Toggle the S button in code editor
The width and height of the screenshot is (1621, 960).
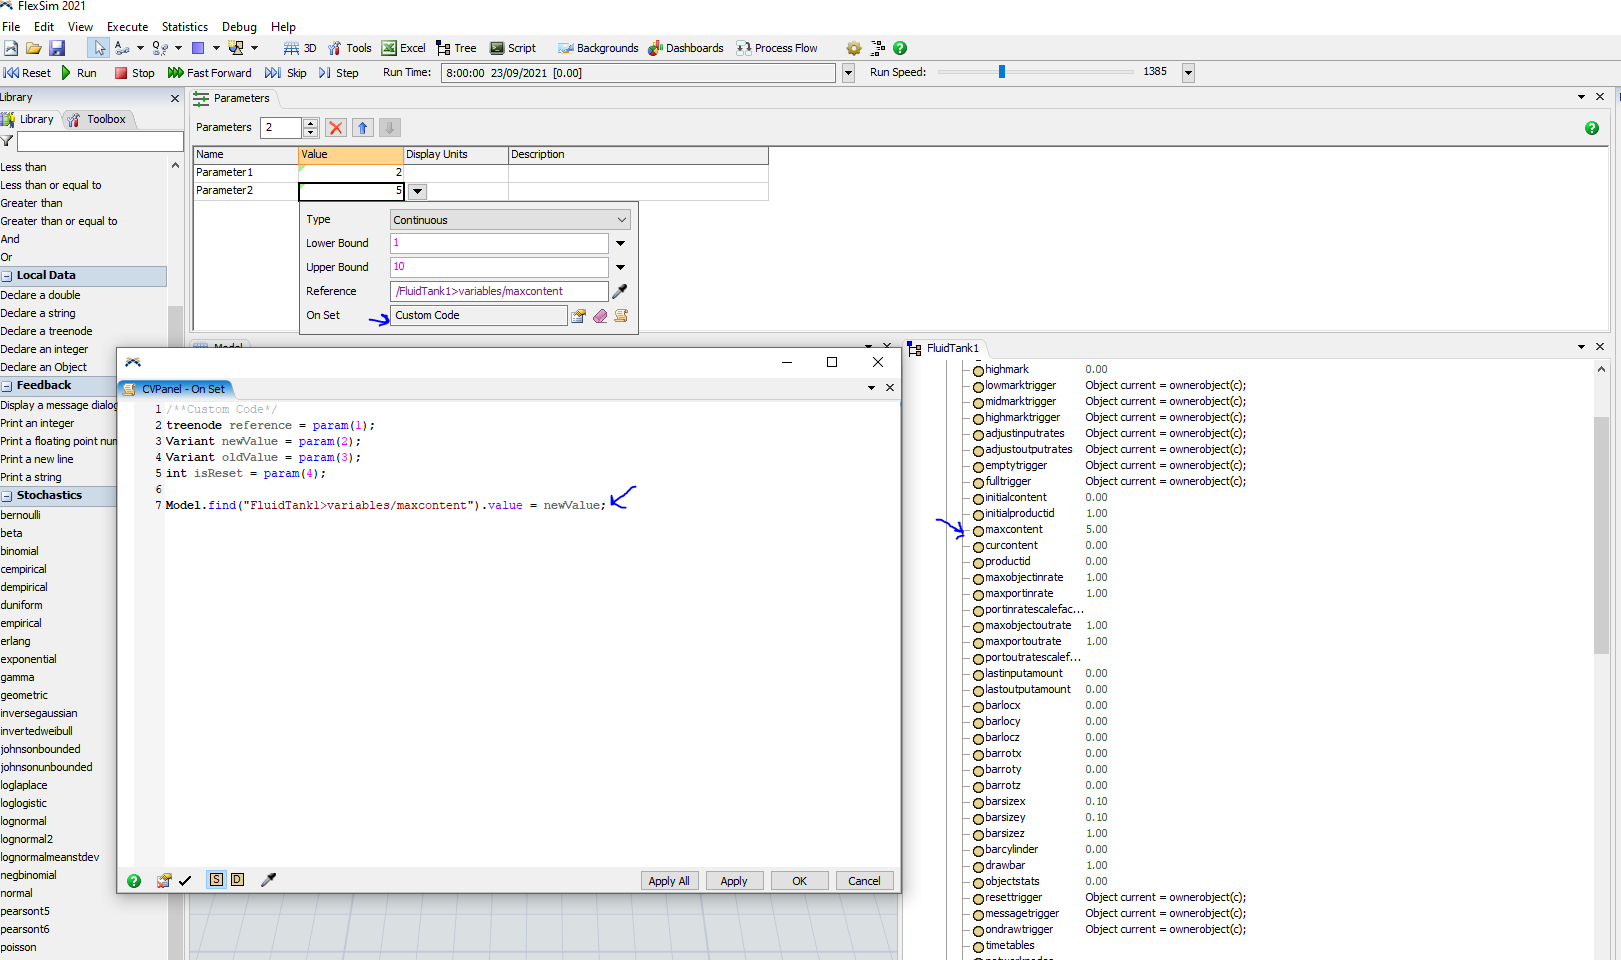[x=216, y=880]
